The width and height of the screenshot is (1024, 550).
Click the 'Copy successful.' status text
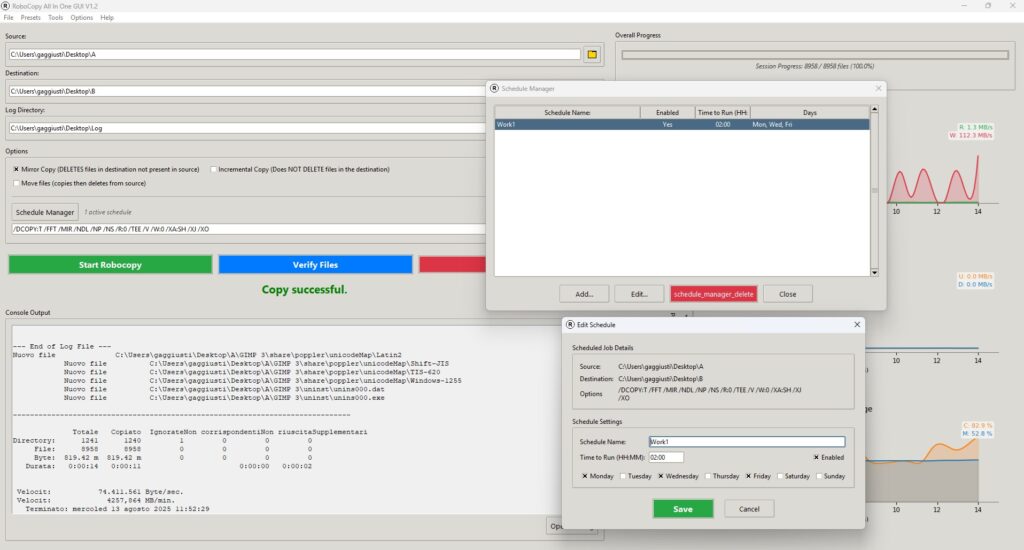pos(304,289)
